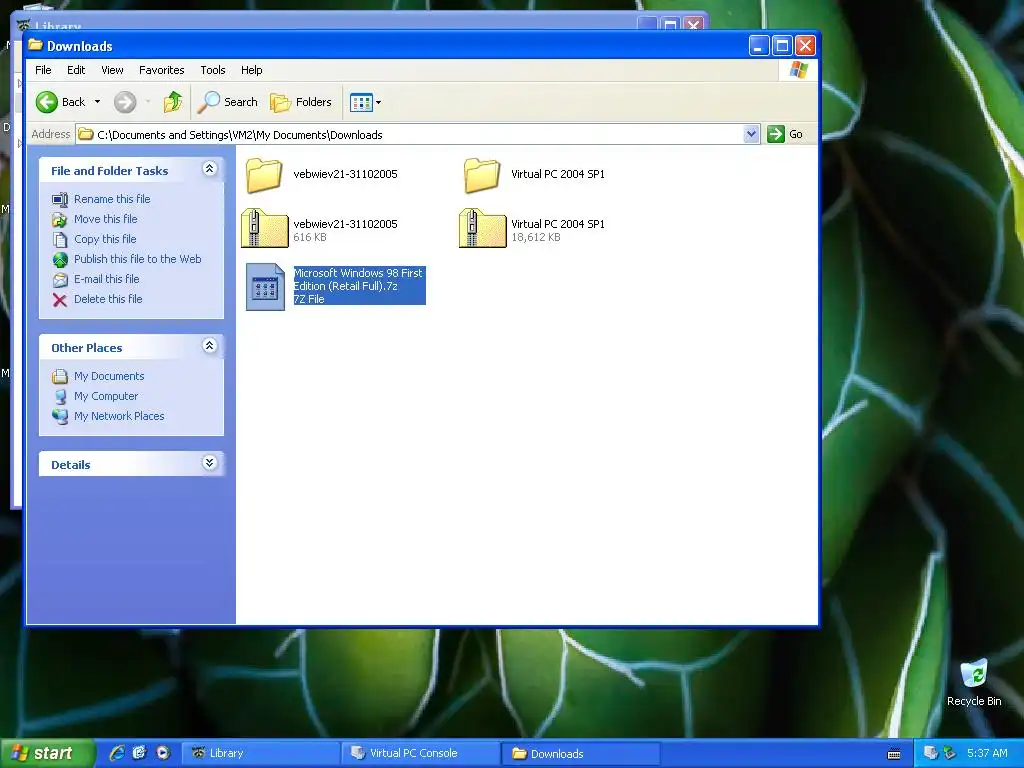Expand the Details panel
This screenshot has width=1024, height=768.
pos(210,463)
